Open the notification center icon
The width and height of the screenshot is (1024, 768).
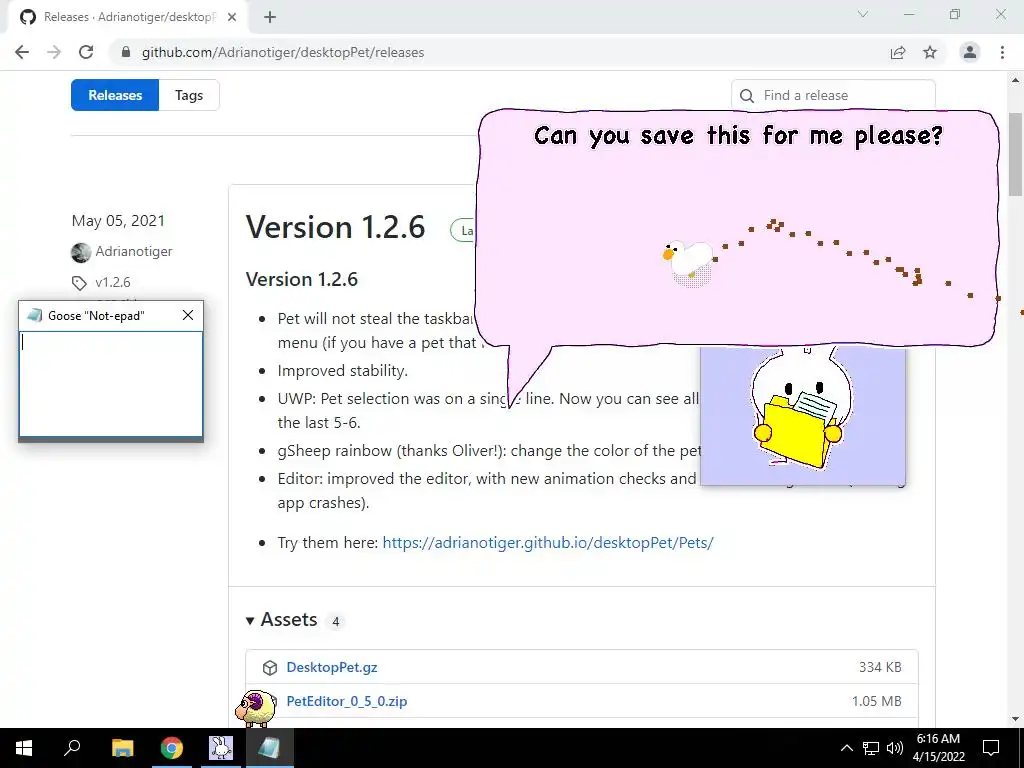991,748
